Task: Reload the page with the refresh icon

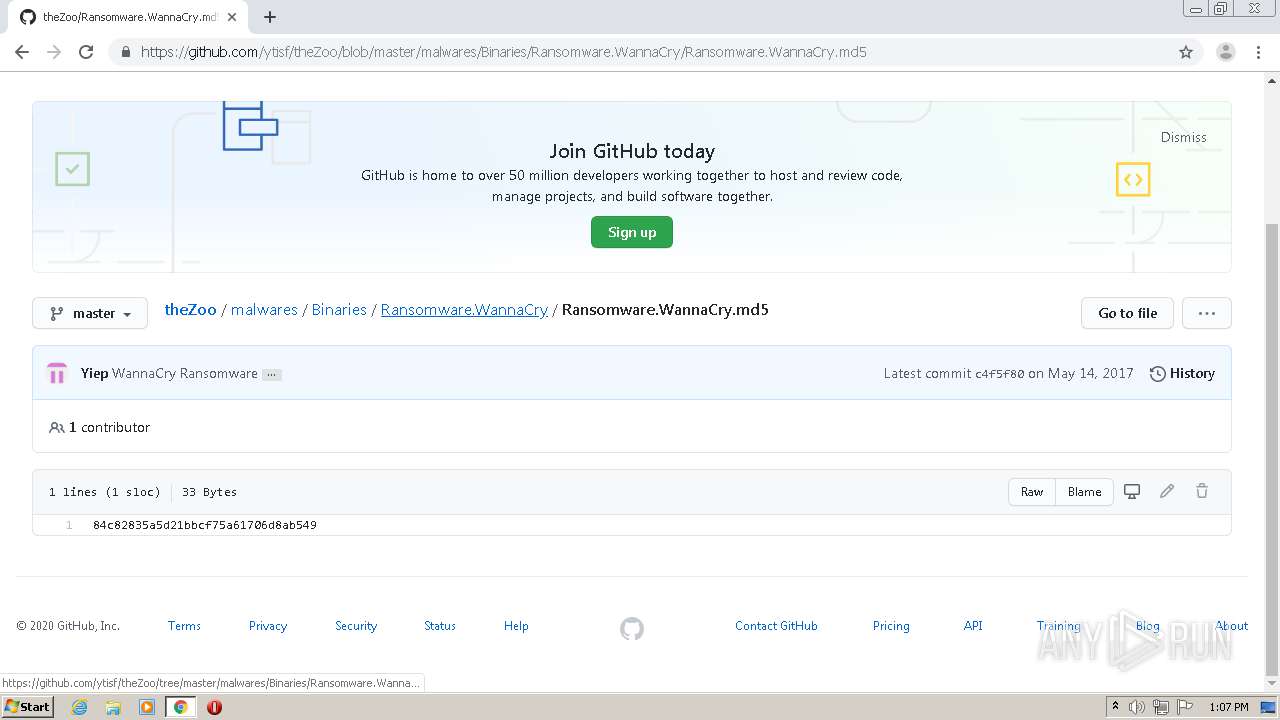Action: tap(86, 52)
